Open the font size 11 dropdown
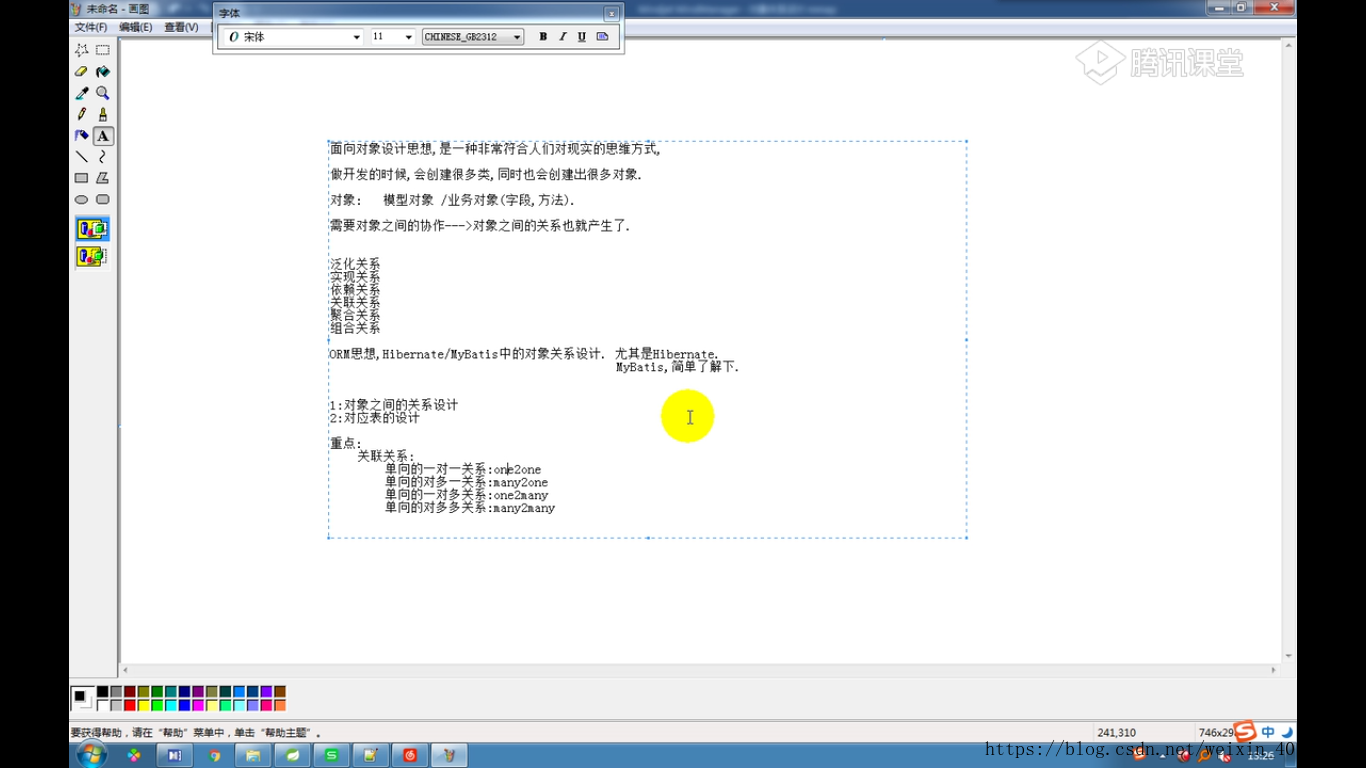 coord(408,37)
